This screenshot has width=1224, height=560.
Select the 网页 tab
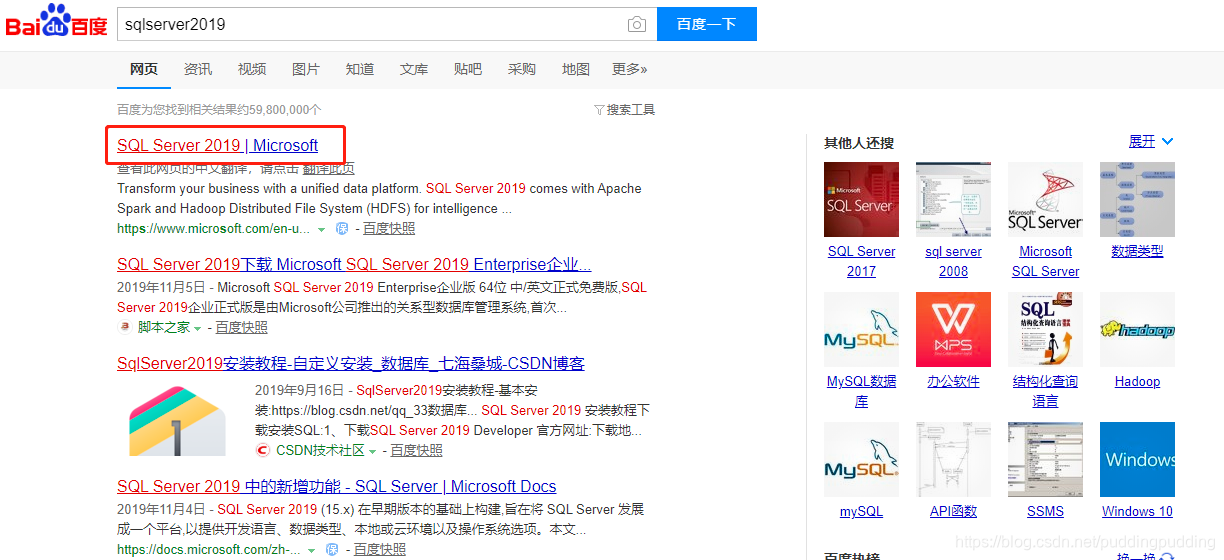point(144,69)
